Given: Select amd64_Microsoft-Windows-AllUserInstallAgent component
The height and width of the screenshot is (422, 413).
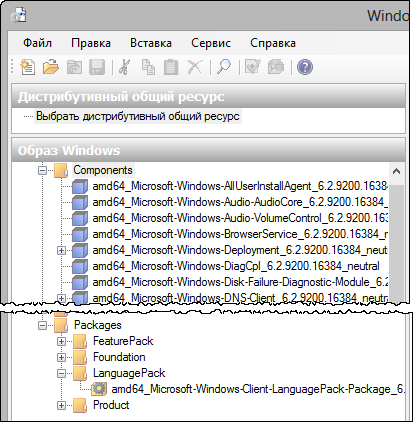Looking at the screenshot, I should click(240, 186).
